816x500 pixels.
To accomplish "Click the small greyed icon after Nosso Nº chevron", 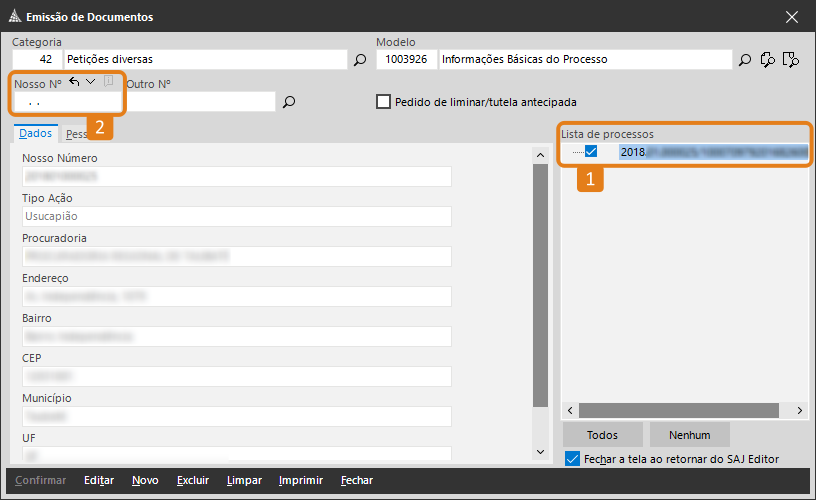I will pos(109,82).
